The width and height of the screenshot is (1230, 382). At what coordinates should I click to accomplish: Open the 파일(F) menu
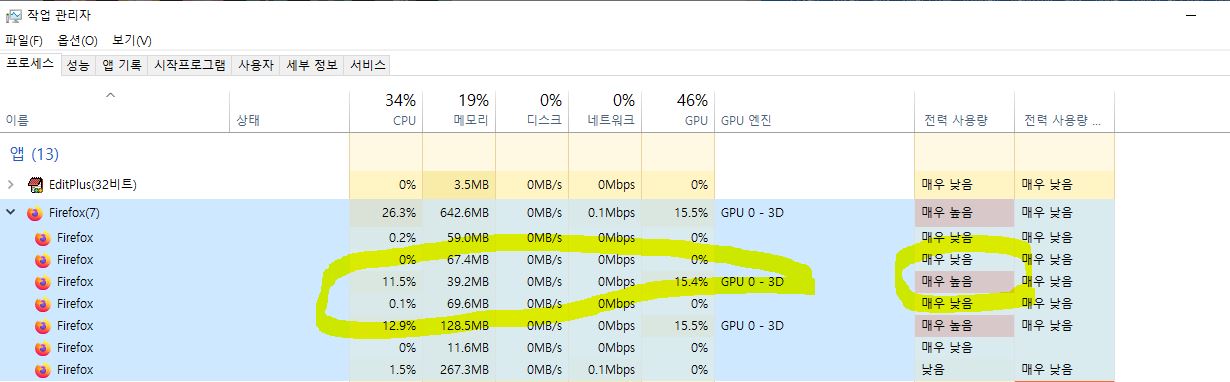click(x=24, y=41)
